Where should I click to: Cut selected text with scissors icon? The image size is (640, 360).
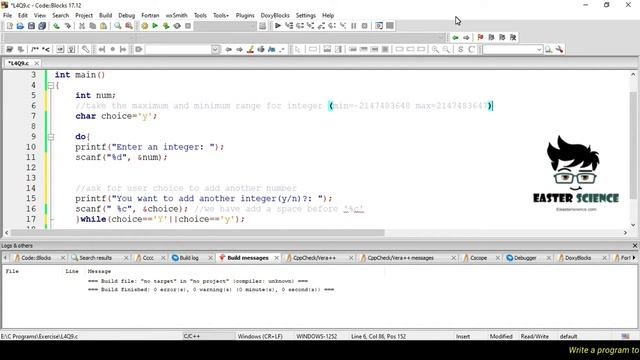pos(82,26)
